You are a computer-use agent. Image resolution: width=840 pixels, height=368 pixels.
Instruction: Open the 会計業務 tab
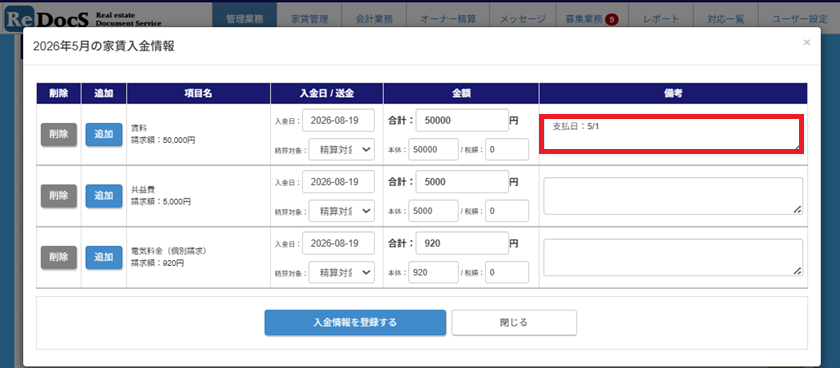click(374, 19)
